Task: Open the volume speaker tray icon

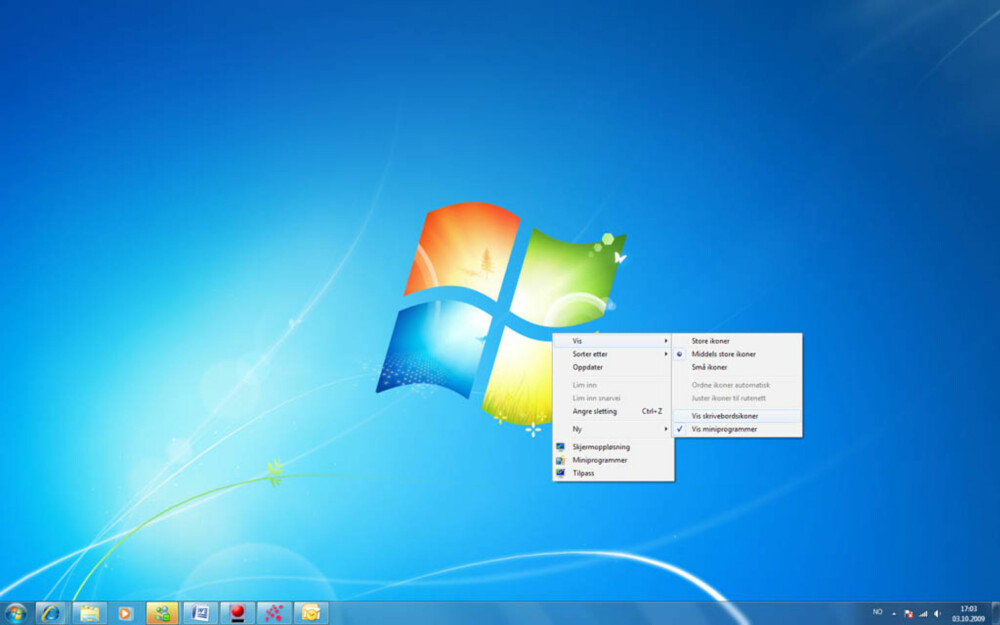Action: 937,614
